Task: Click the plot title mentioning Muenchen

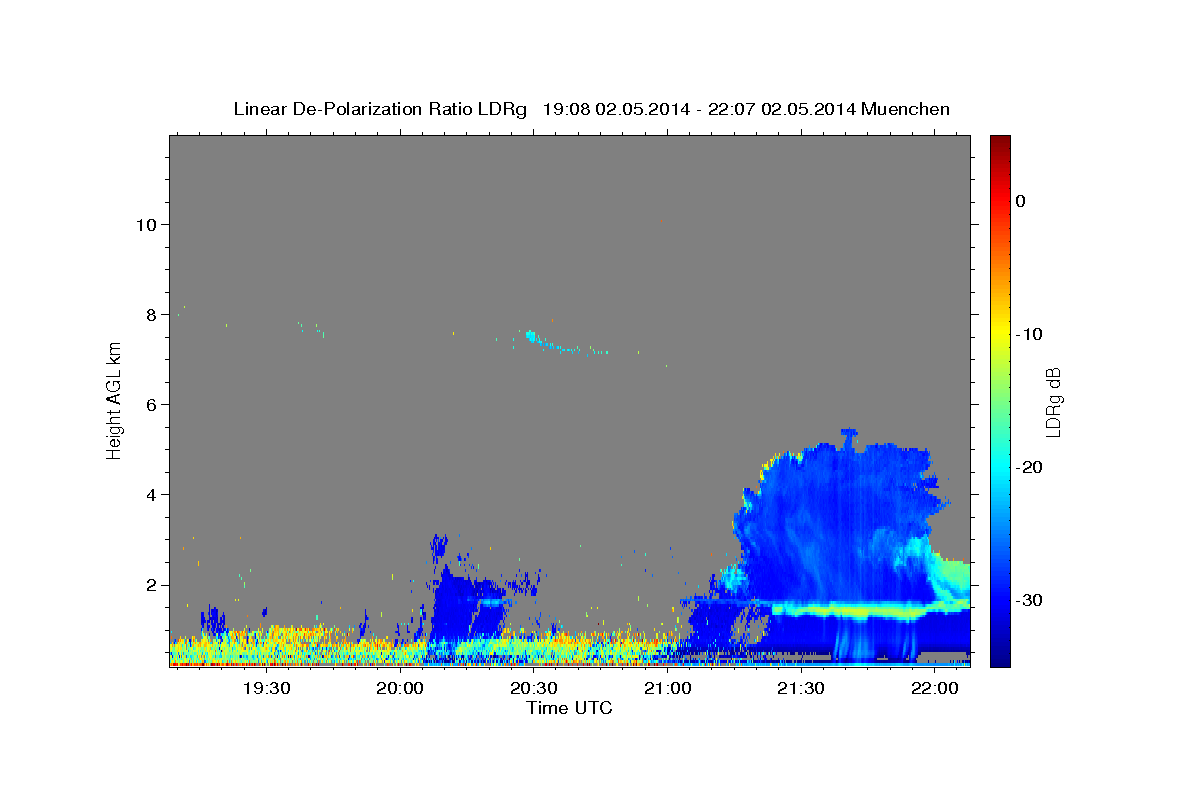Action: pos(591,109)
